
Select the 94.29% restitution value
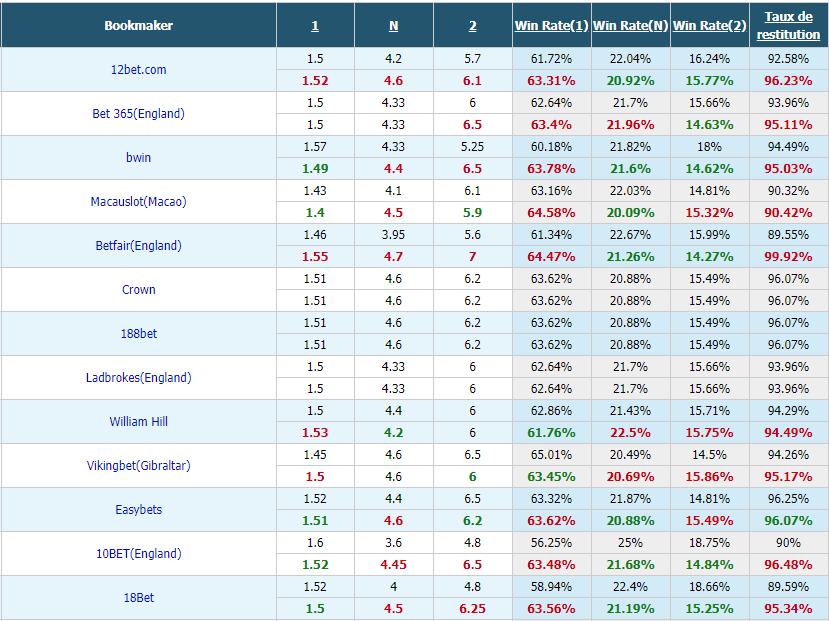click(x=788, y=411)
